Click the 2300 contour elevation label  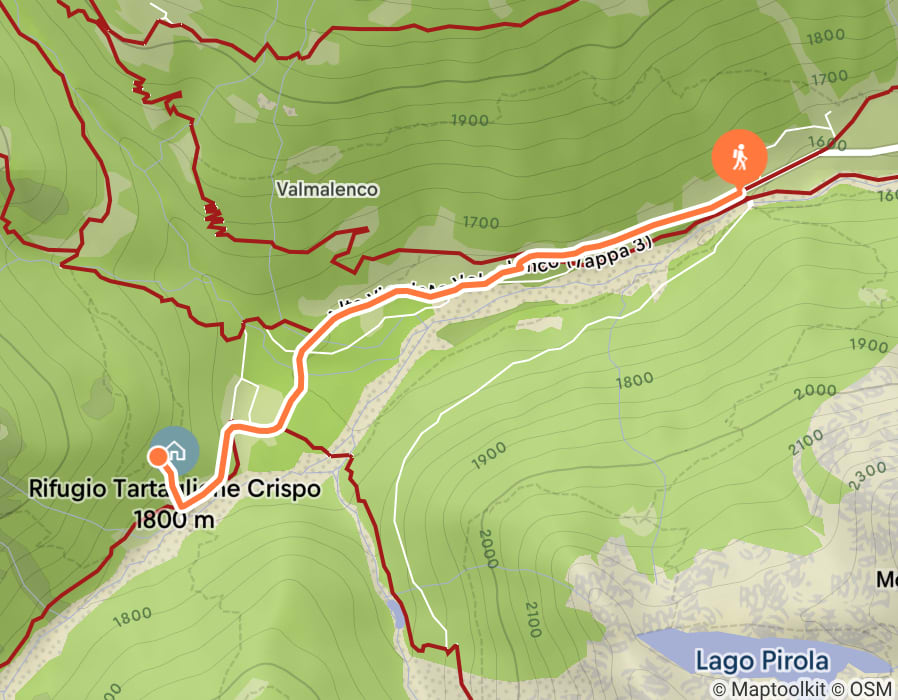click(868, 476)
